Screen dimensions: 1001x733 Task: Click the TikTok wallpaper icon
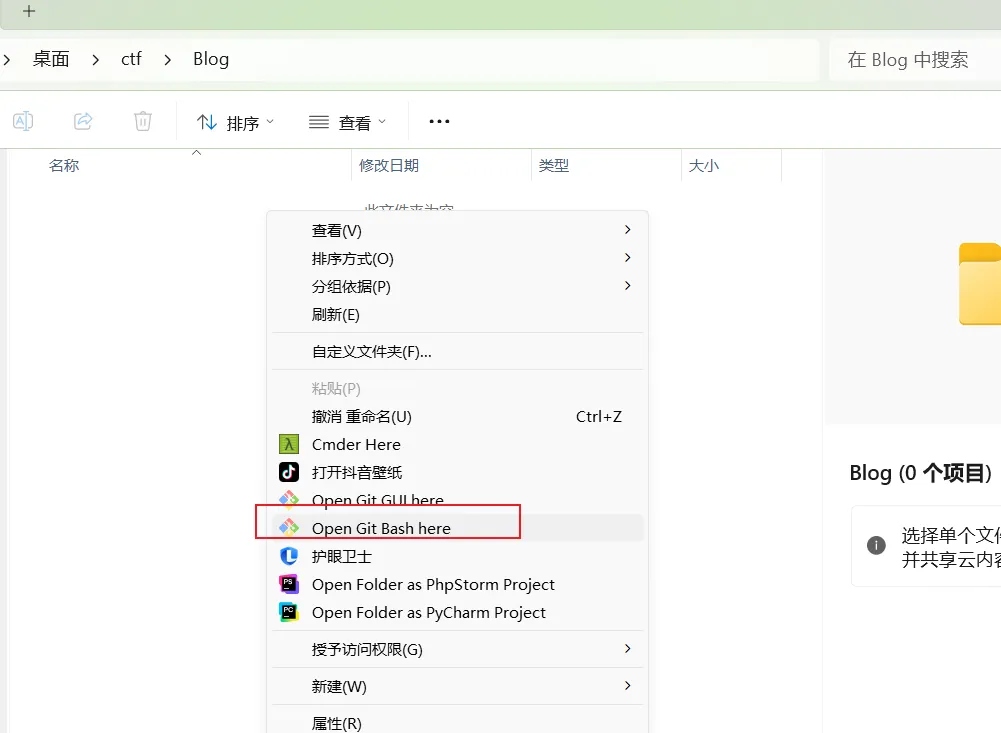[x=289, y=472]
